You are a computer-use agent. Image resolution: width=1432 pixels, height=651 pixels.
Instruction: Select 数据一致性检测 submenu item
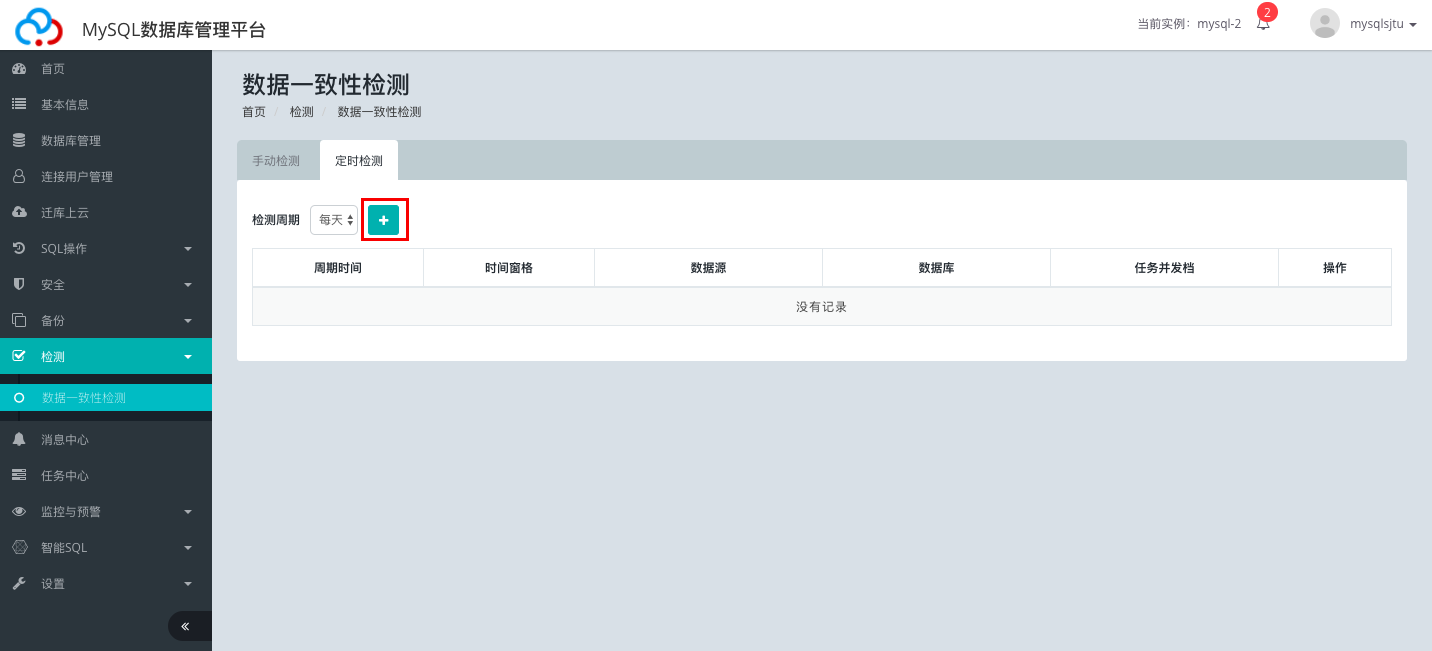(x=106, y=398)
